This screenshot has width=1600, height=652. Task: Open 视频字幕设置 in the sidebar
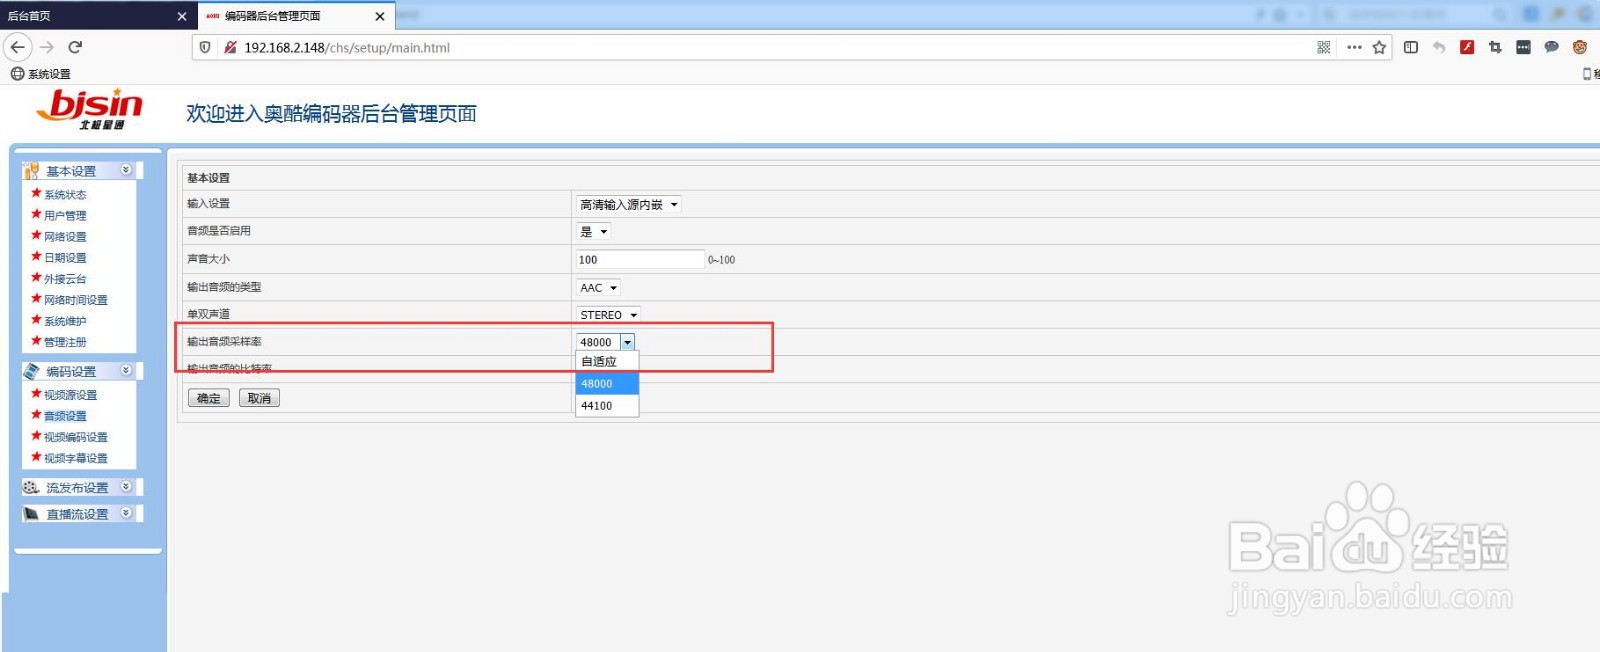[x=76, y=458]
